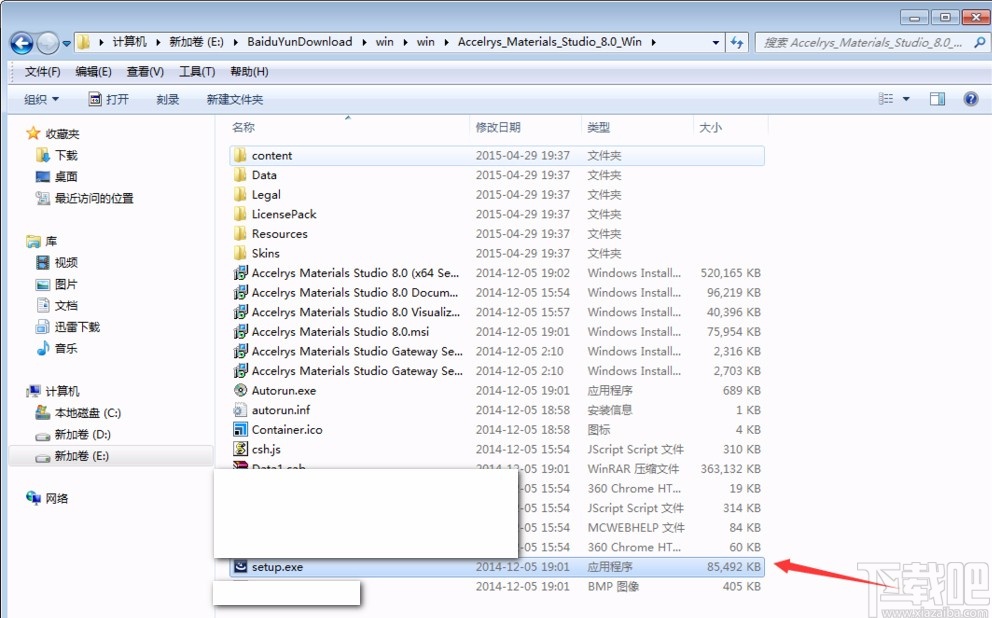Sort by 大小 column header
This screenshot has width=992, height=618.
point(710,127)
